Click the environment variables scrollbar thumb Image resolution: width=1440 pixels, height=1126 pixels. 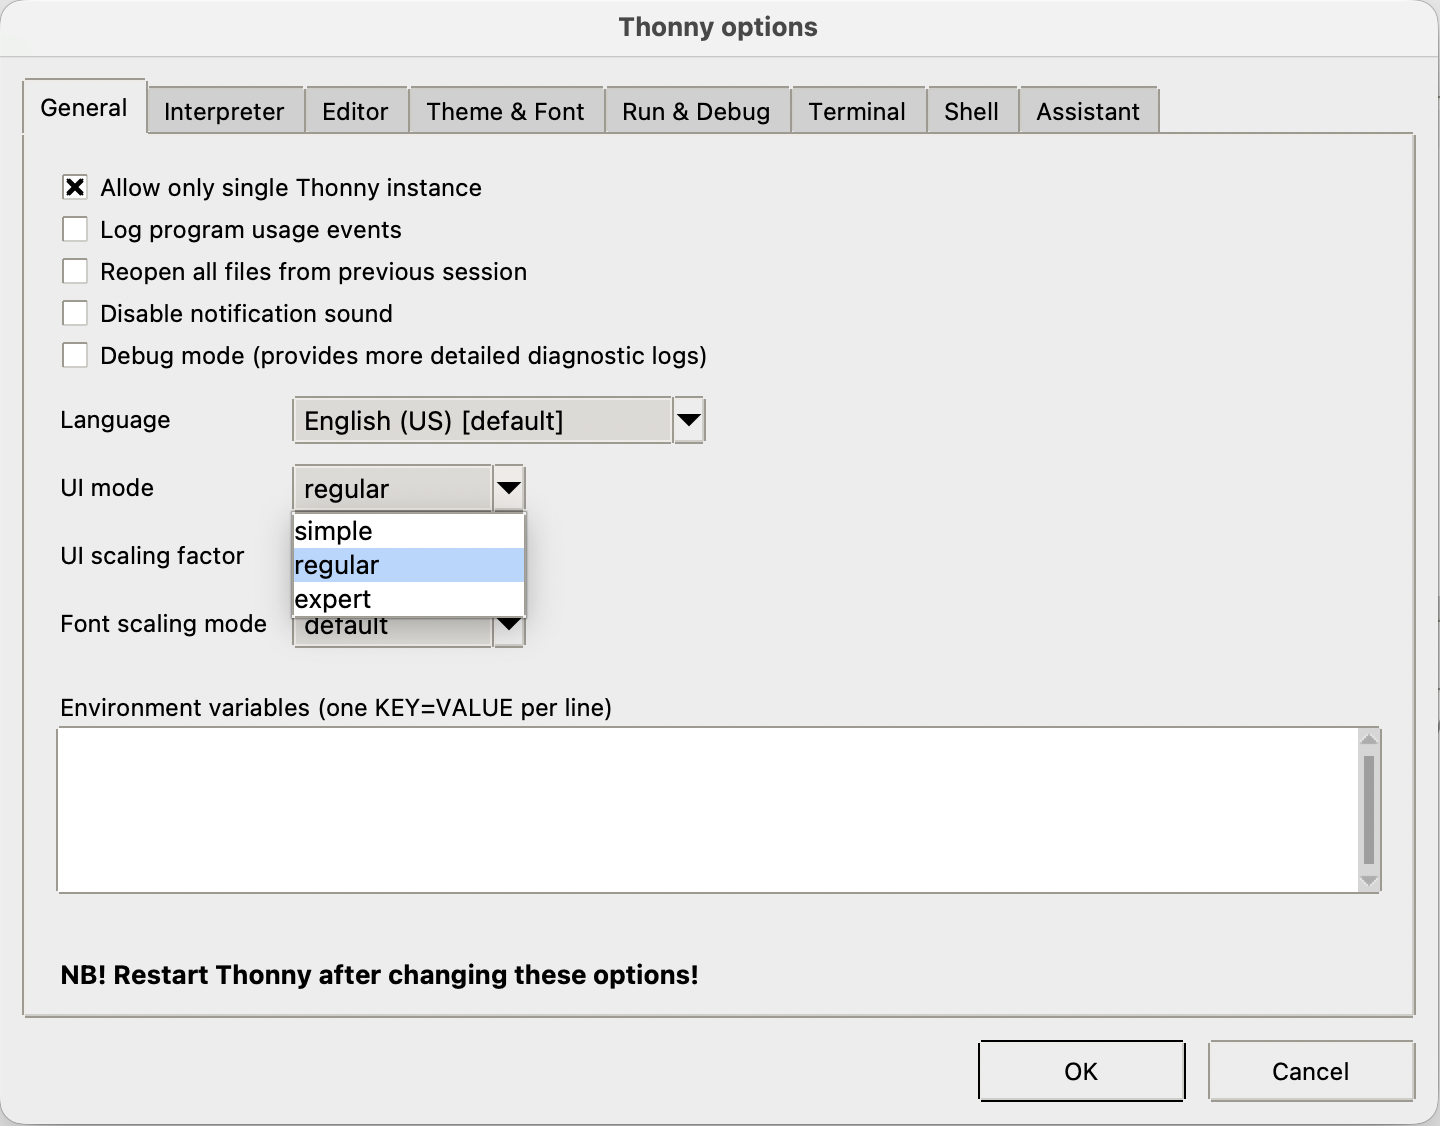click(x=1369, y=810)
